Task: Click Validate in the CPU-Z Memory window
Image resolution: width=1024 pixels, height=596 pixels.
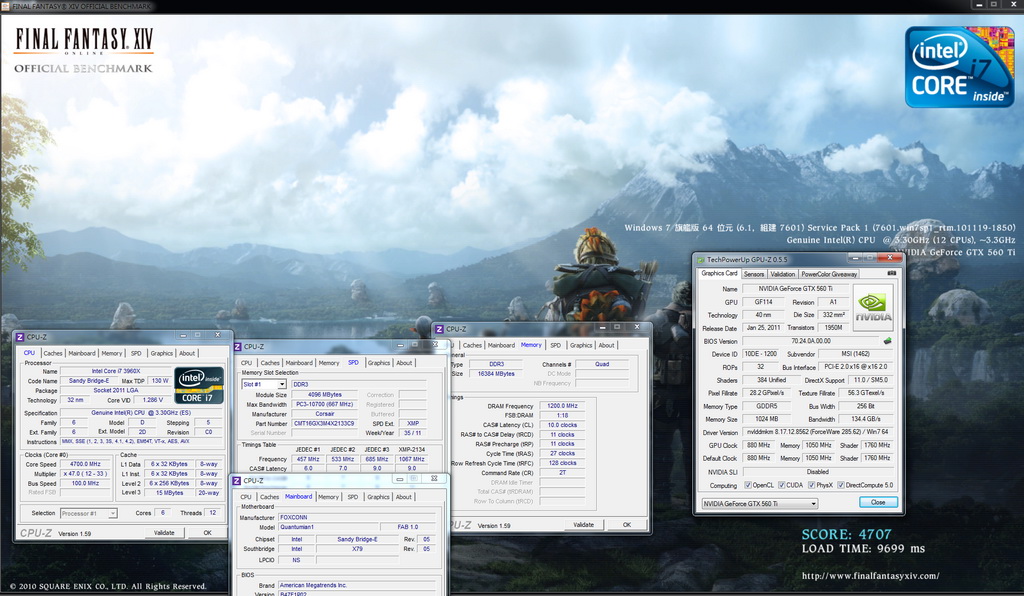Action: tap(583, 525)
